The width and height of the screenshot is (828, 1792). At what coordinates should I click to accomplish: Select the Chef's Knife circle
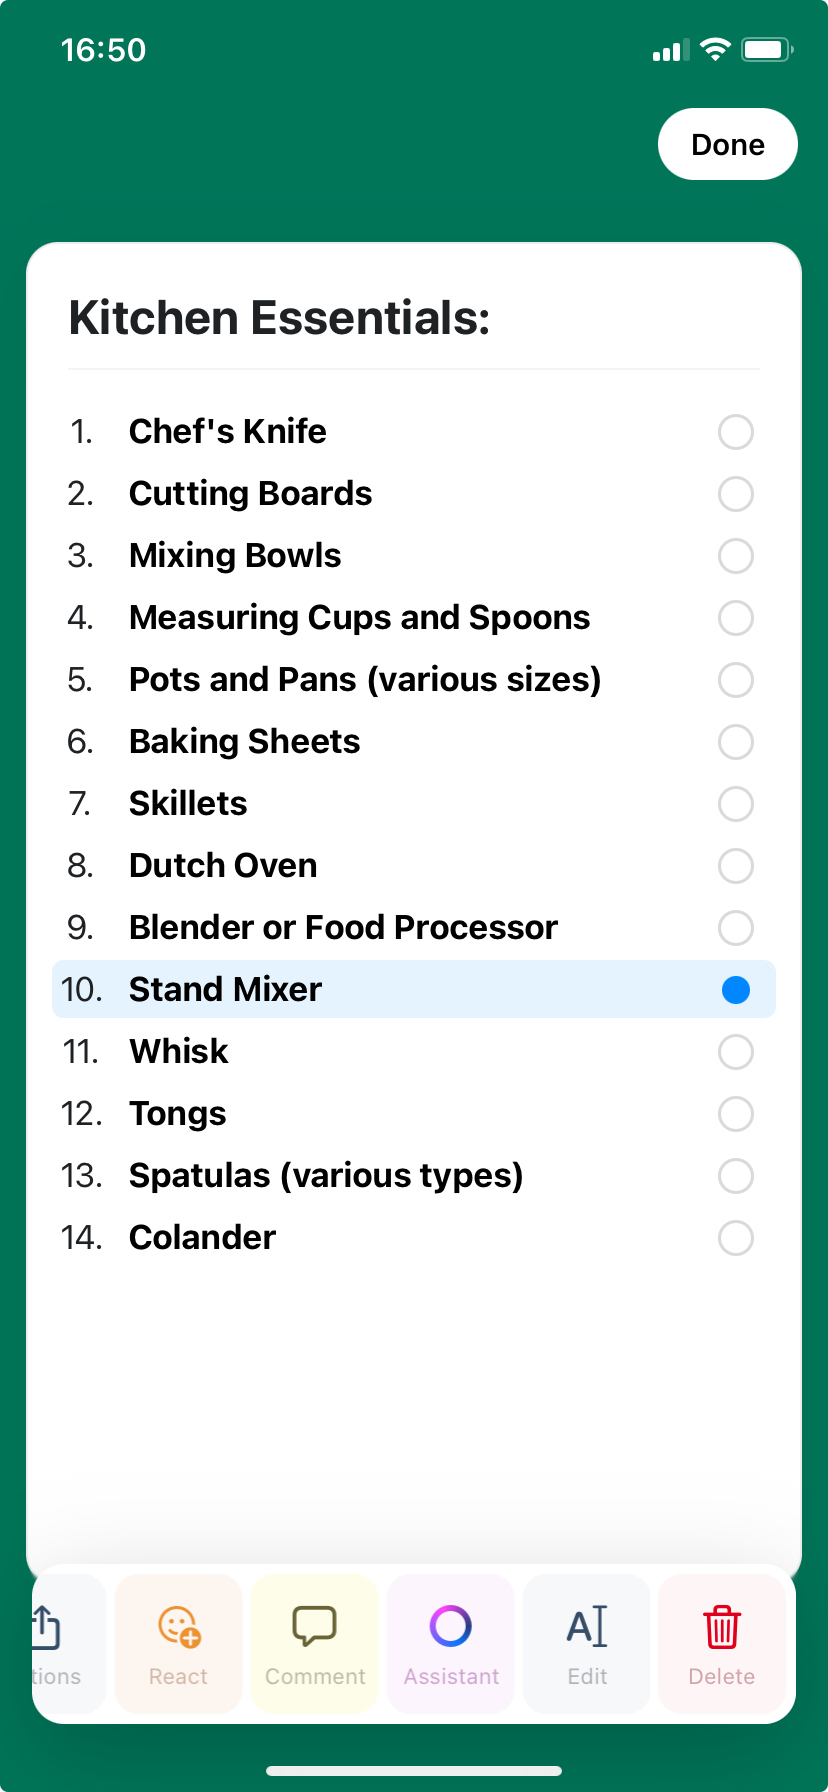(736, 432)
